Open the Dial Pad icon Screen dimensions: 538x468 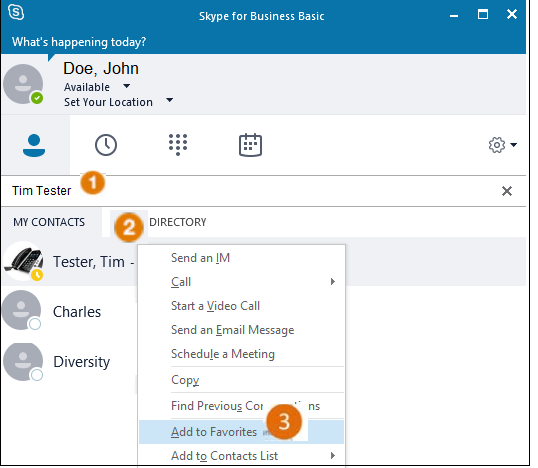pos(178,144)
